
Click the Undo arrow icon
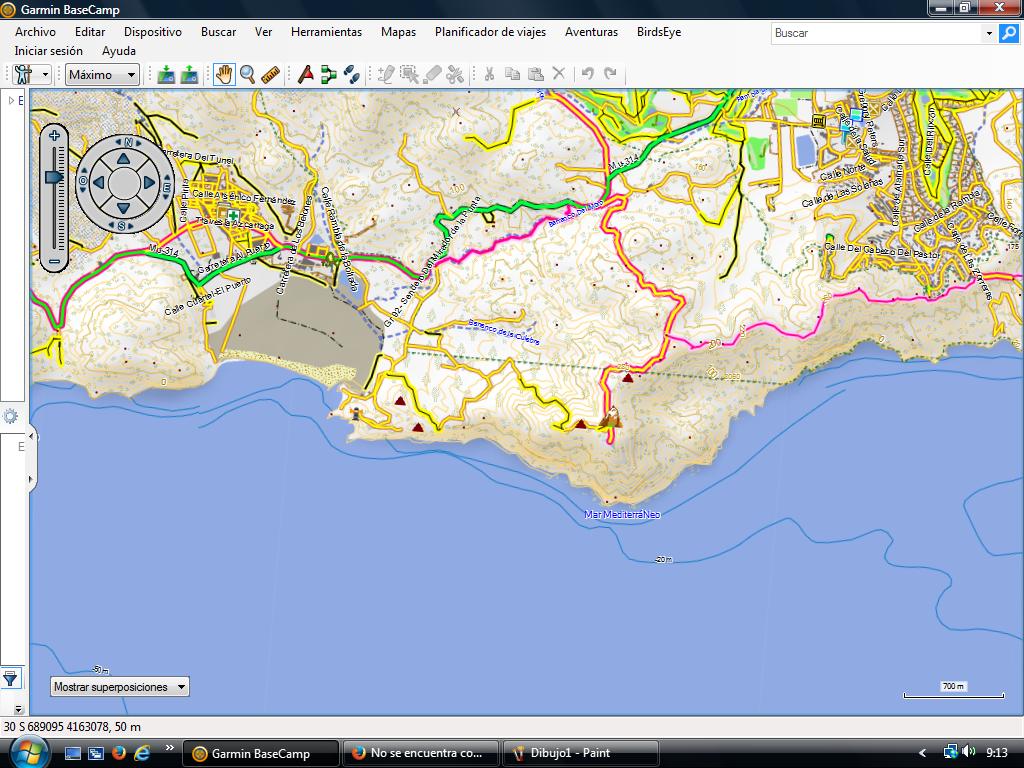click(x=588, y=73)
